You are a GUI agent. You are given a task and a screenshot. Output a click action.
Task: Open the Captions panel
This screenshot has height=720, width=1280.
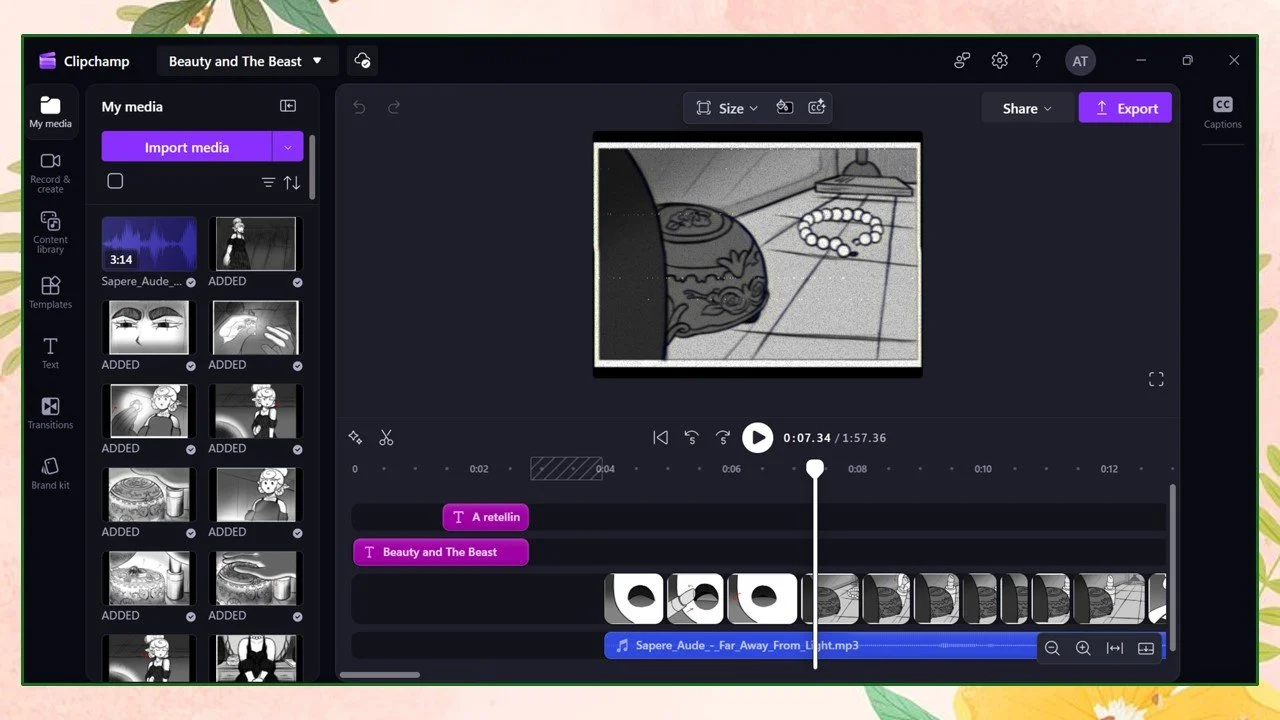1222,112
